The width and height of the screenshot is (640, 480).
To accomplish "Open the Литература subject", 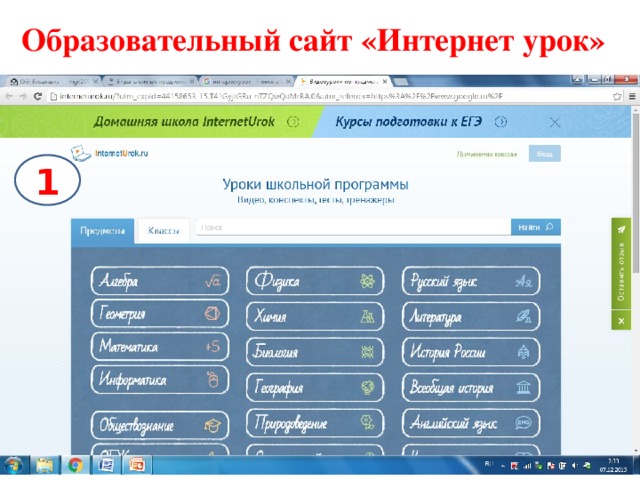I will coord(471,316).
